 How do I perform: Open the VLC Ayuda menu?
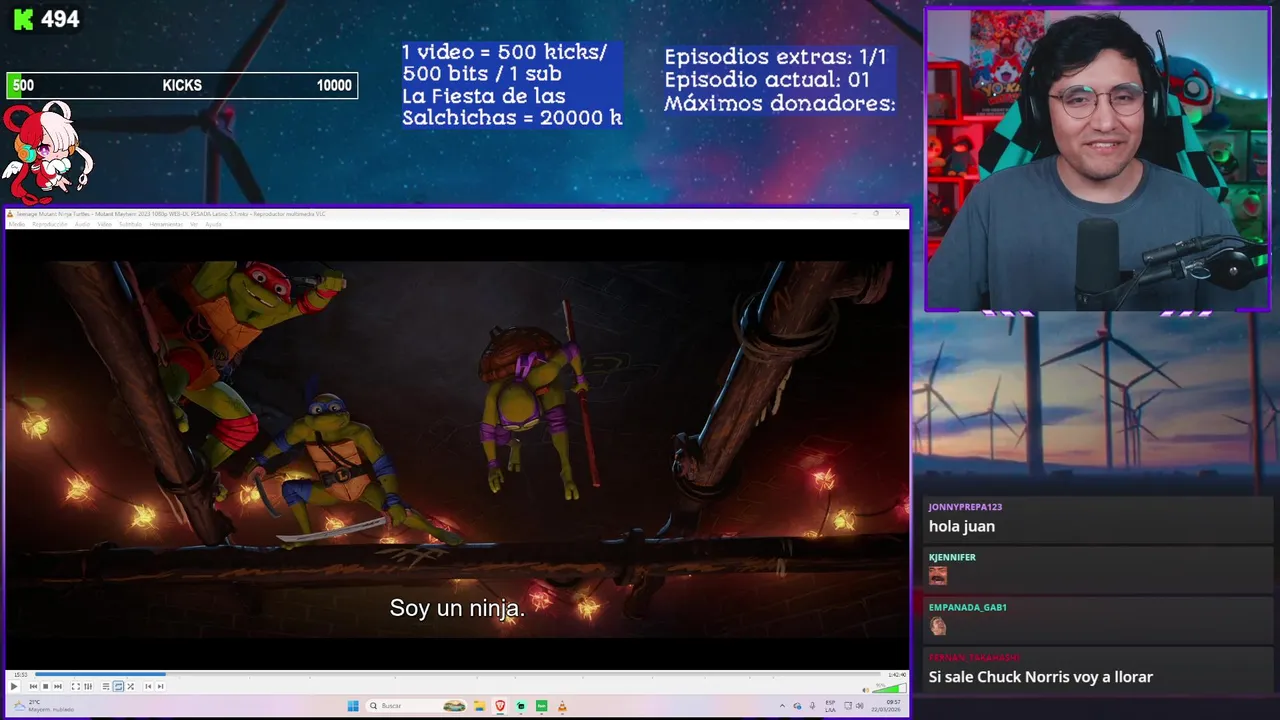point(213,224)
